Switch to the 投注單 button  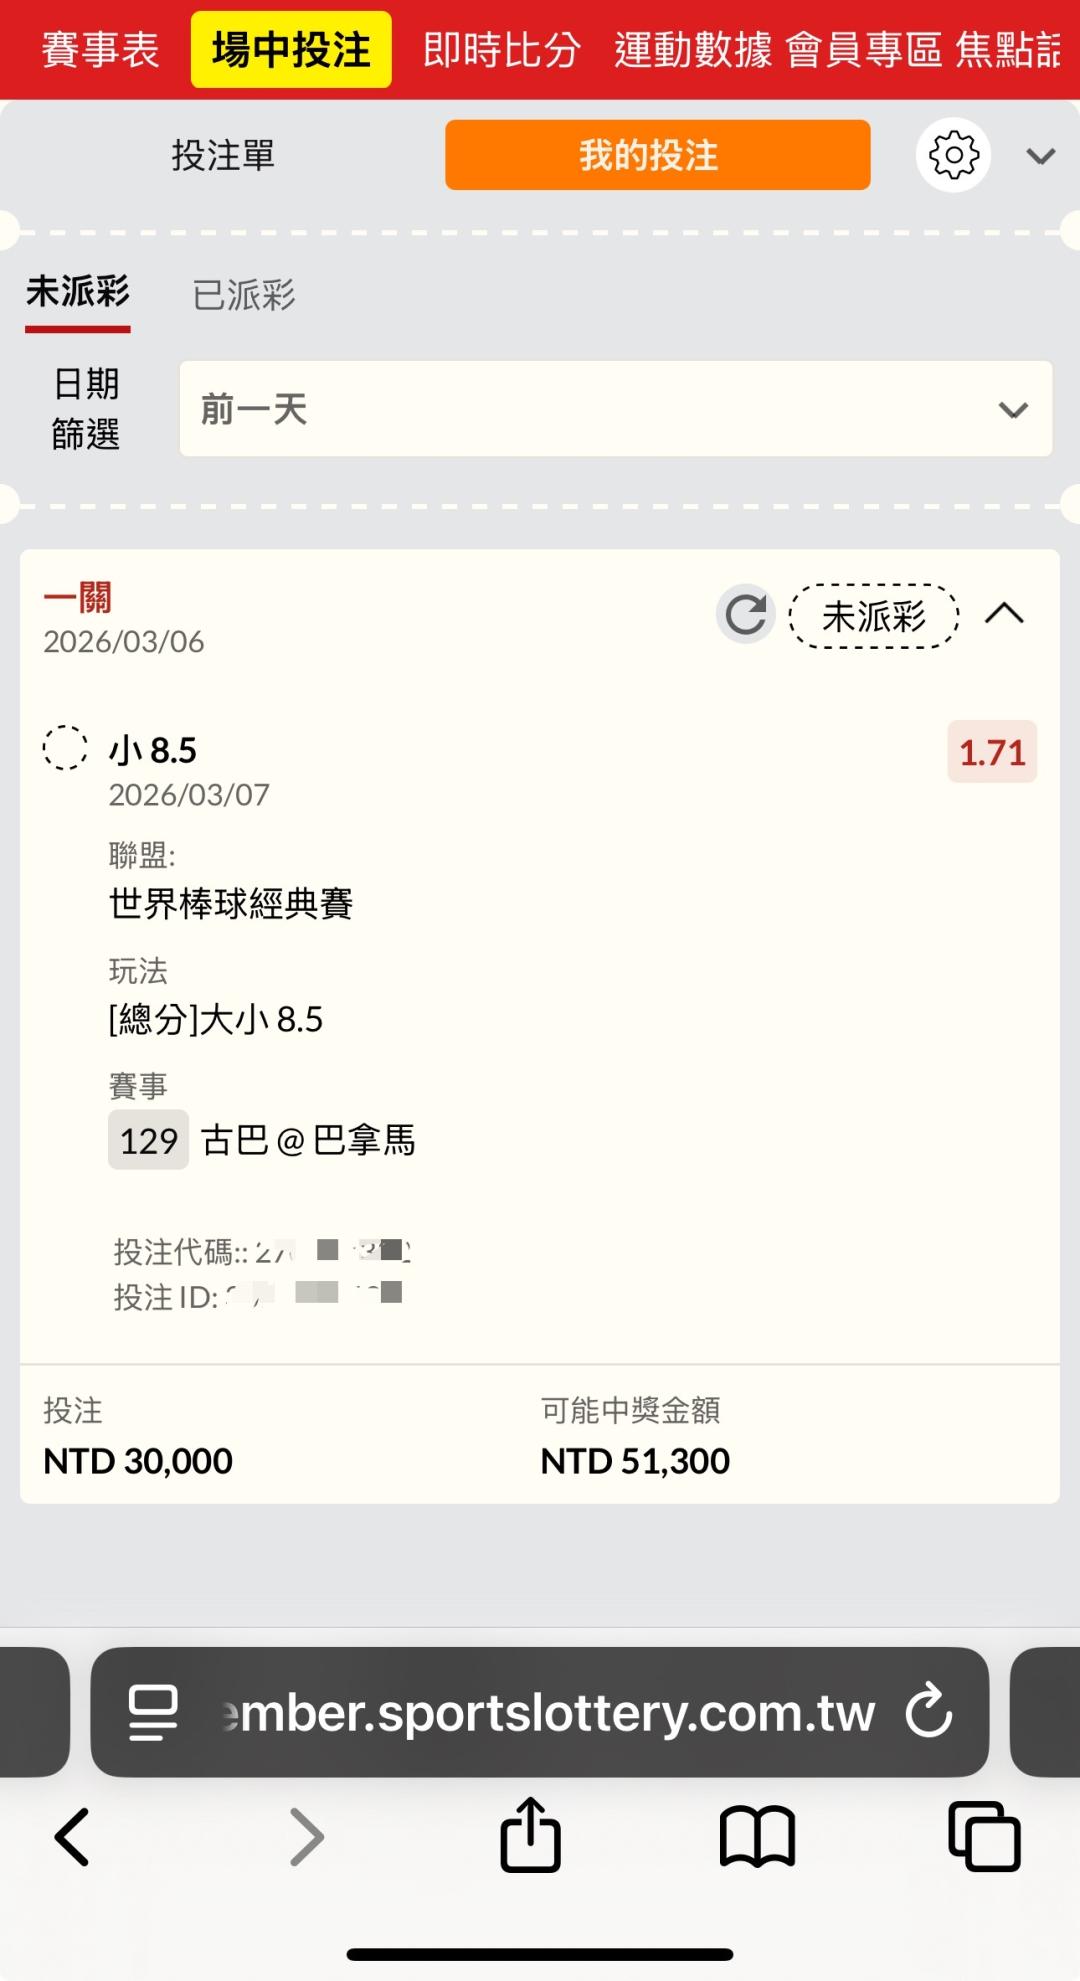[223, 155]
